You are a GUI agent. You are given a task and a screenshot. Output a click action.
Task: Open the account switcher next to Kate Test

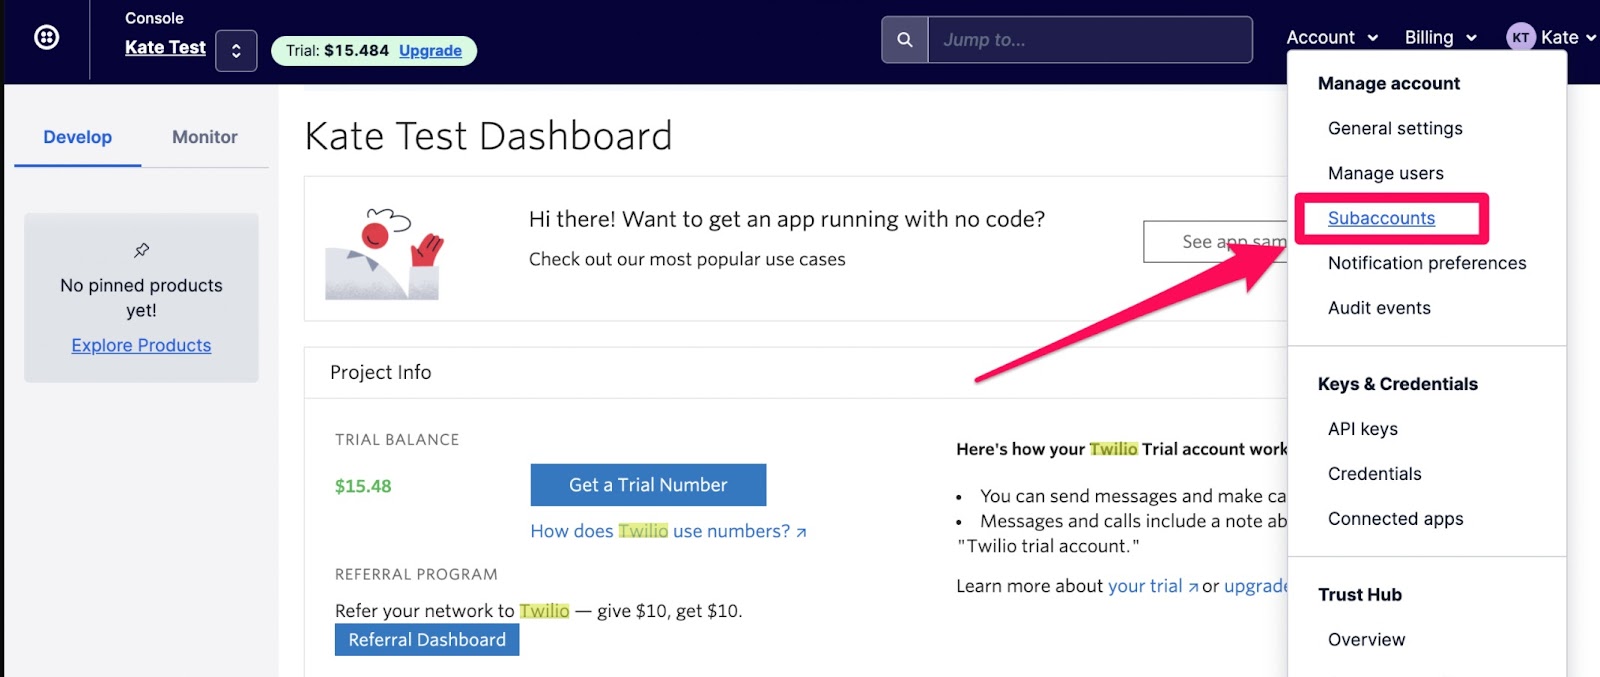[x=236, y=51]
